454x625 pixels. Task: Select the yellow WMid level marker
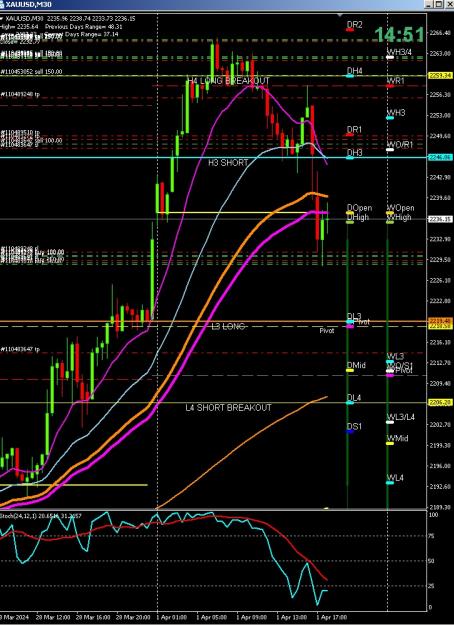(390, 443)
